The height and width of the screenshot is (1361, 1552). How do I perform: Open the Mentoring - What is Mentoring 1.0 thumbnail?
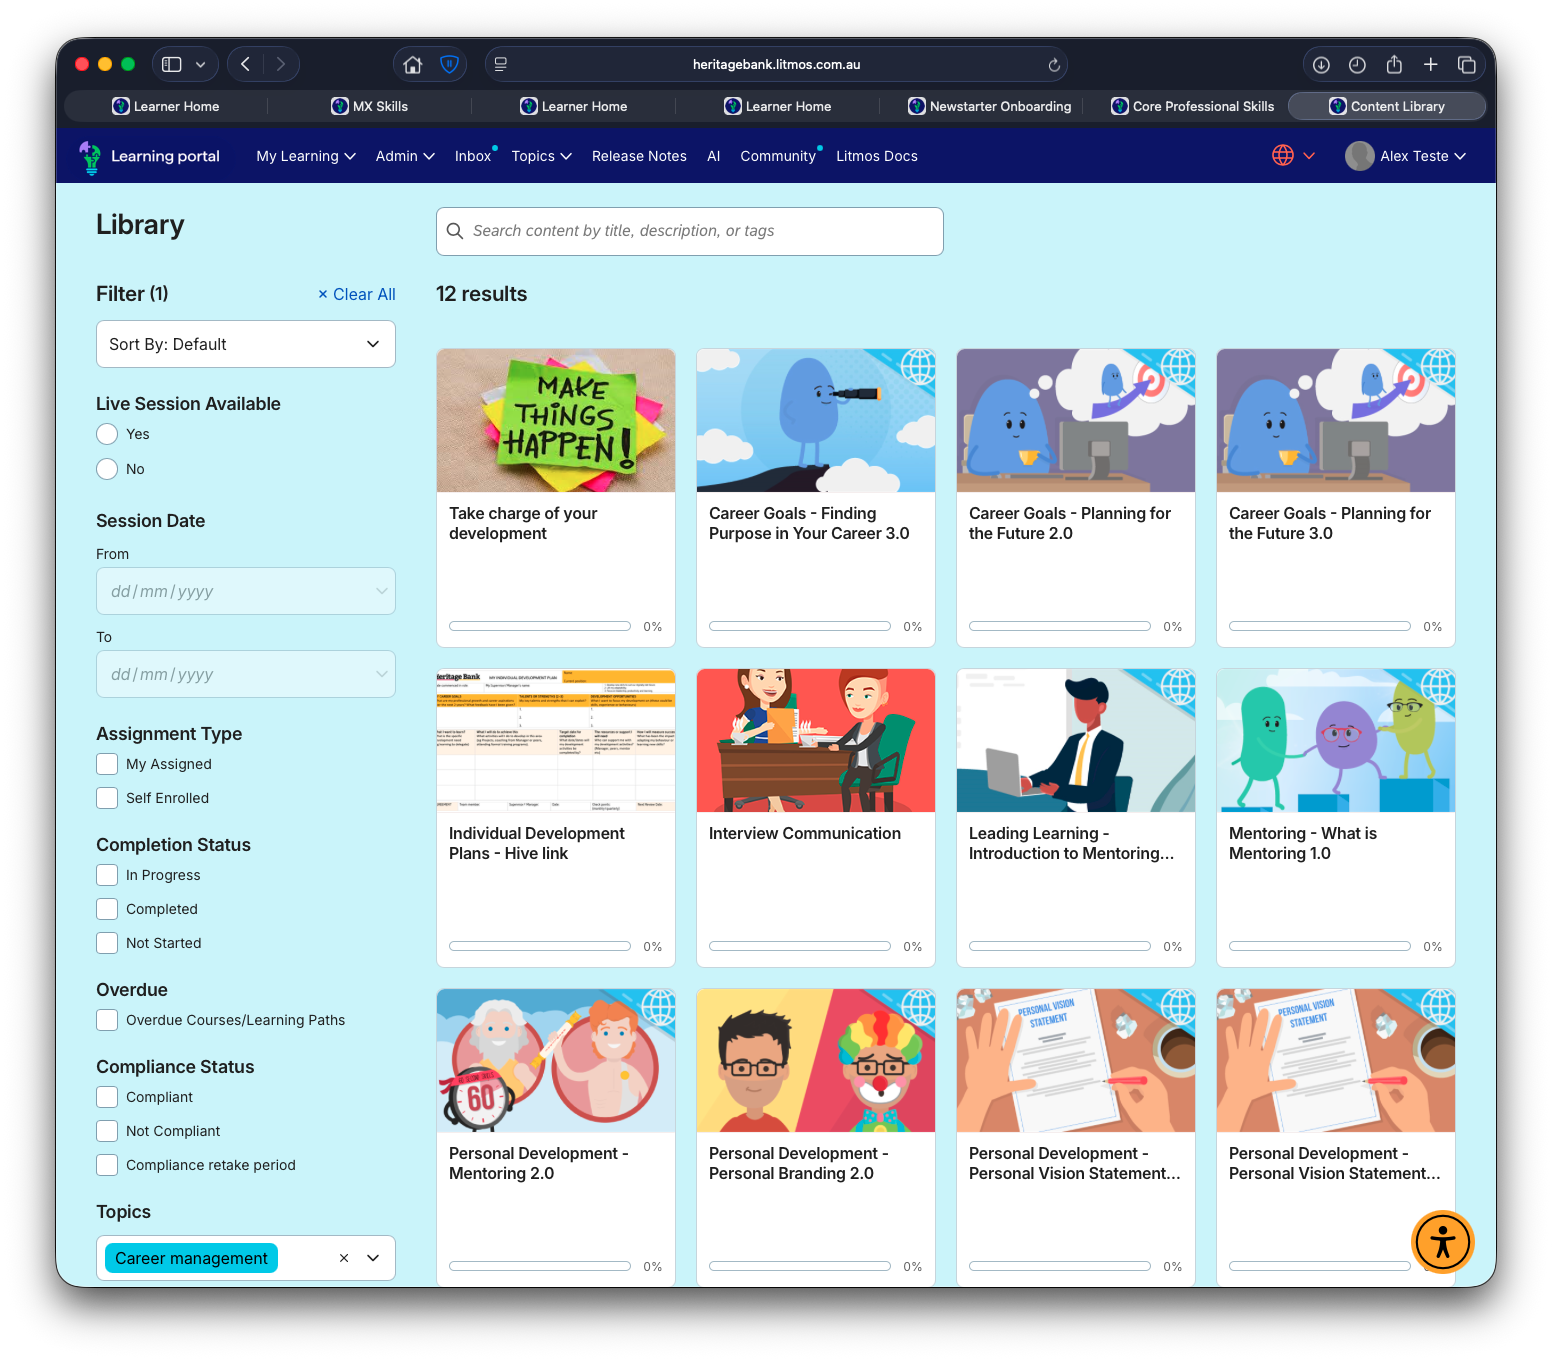[x=1335, y=740]
